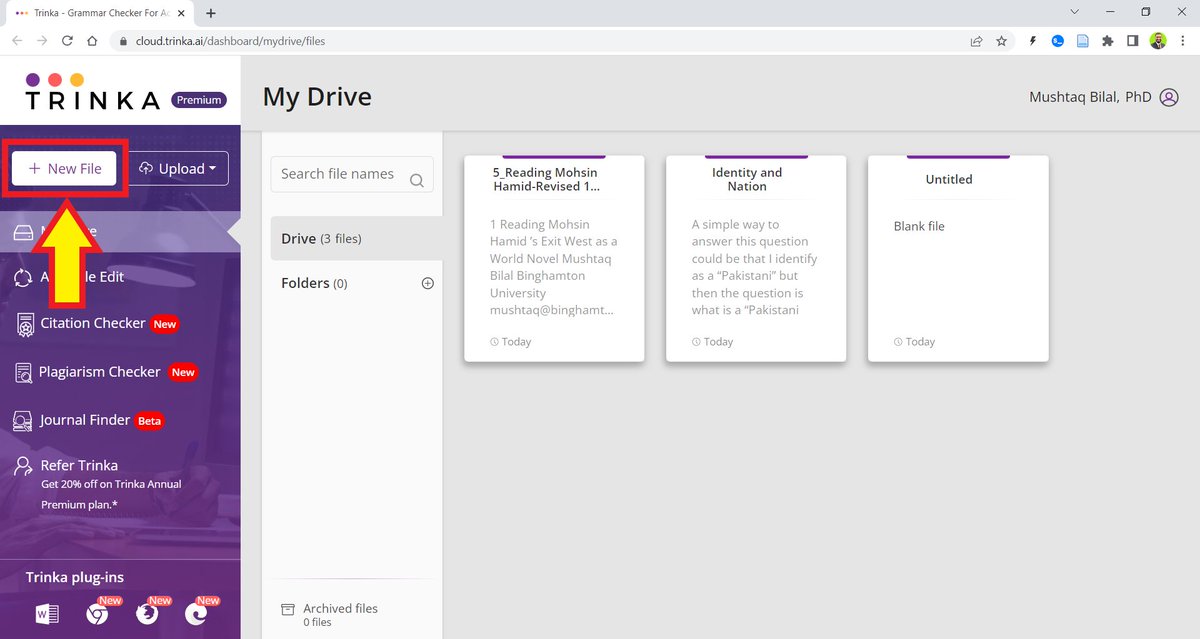
Task: Click the Refer Trinka person icon
Action: [x=23, y=466]
